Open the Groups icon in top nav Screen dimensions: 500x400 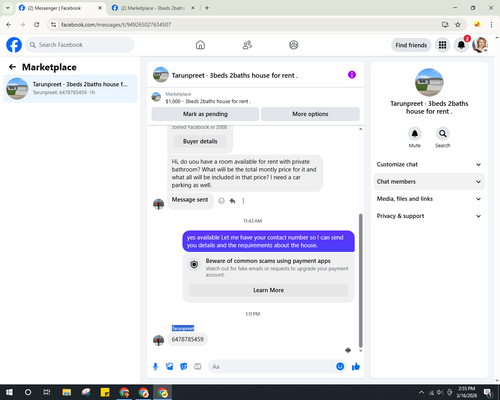tap(294, 45)
